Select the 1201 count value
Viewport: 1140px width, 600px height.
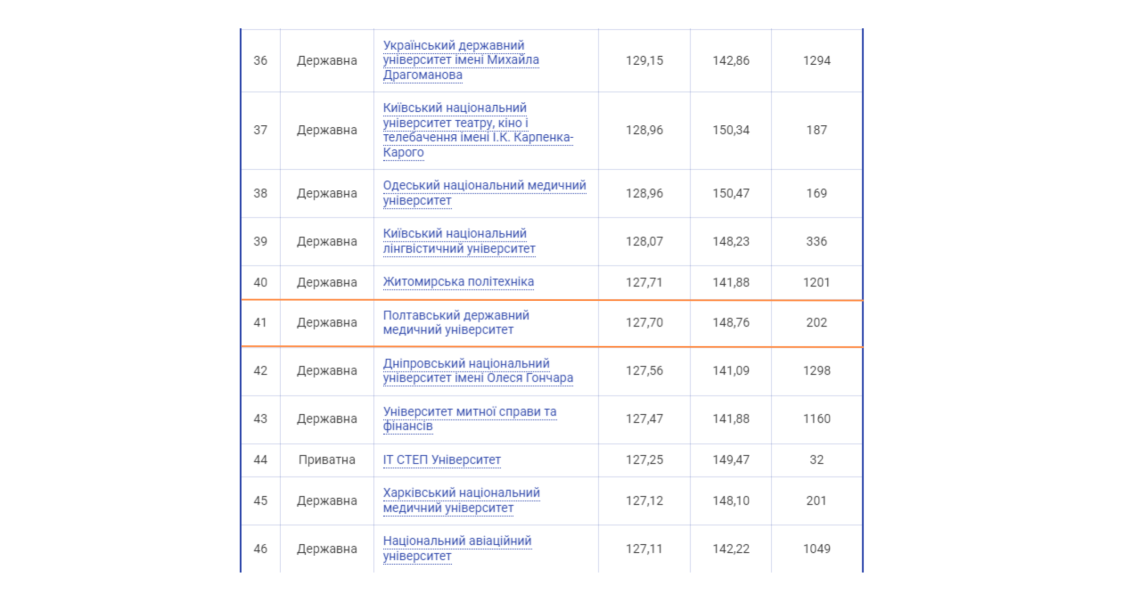tap(816, 282)
